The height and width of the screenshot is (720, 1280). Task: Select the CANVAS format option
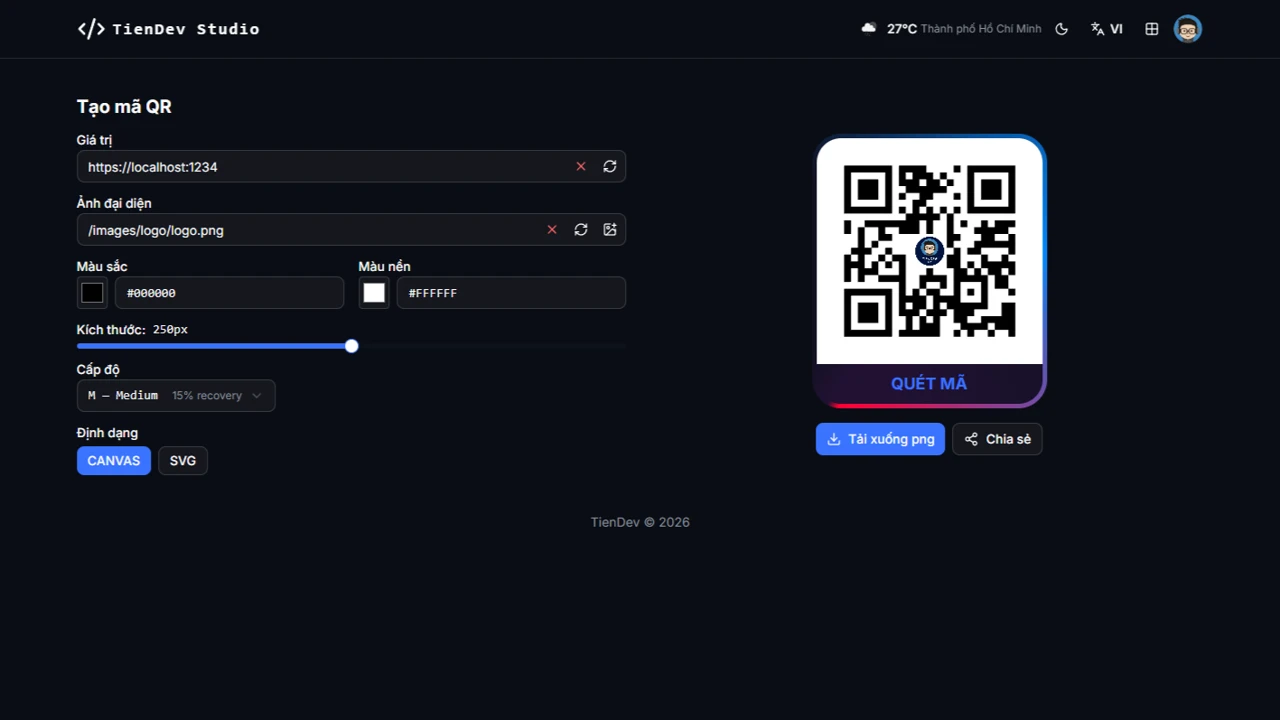coord(113,460)
